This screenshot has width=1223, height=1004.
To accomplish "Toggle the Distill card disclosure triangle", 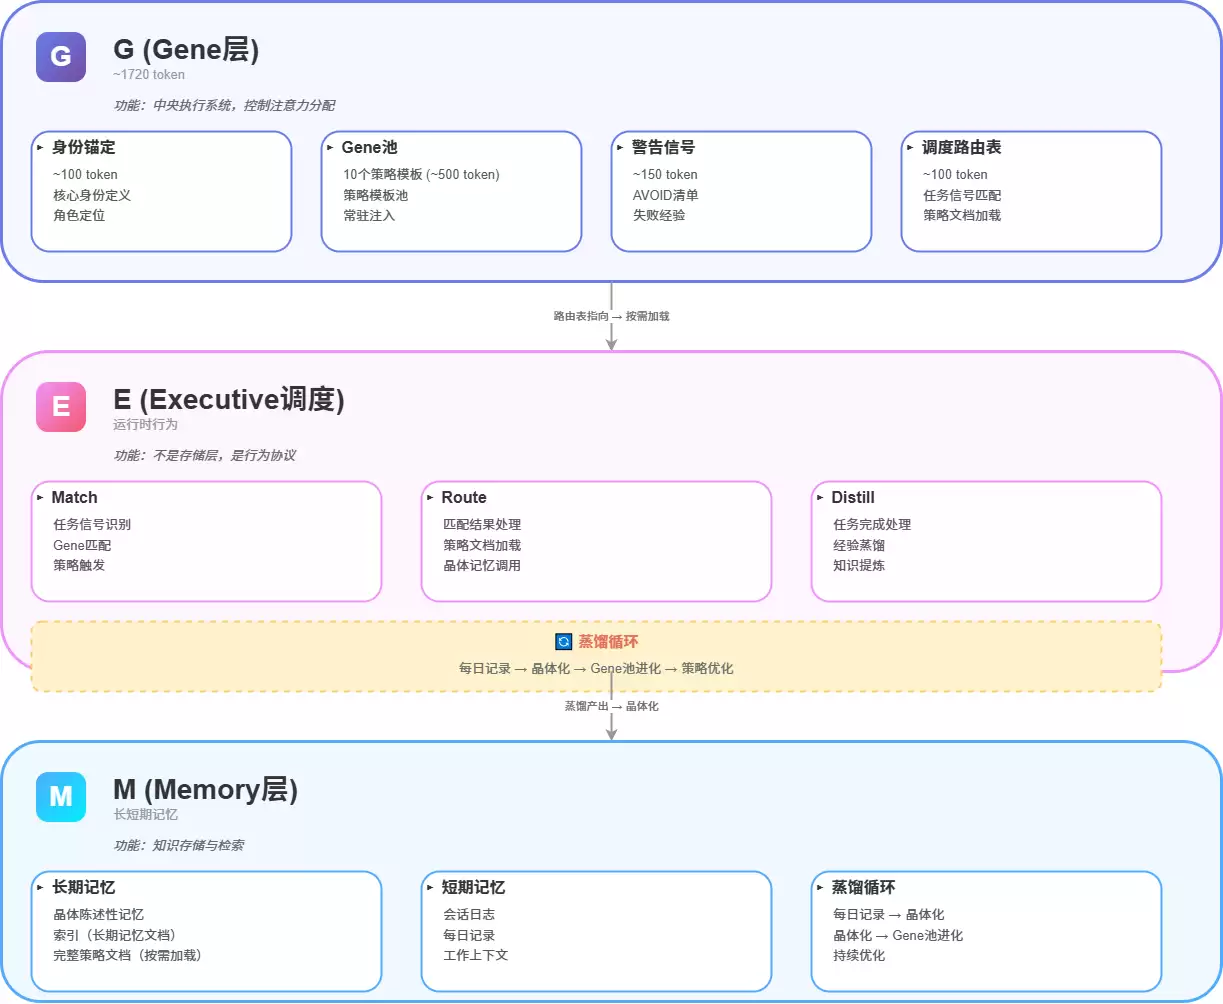I will click(820, 497).
